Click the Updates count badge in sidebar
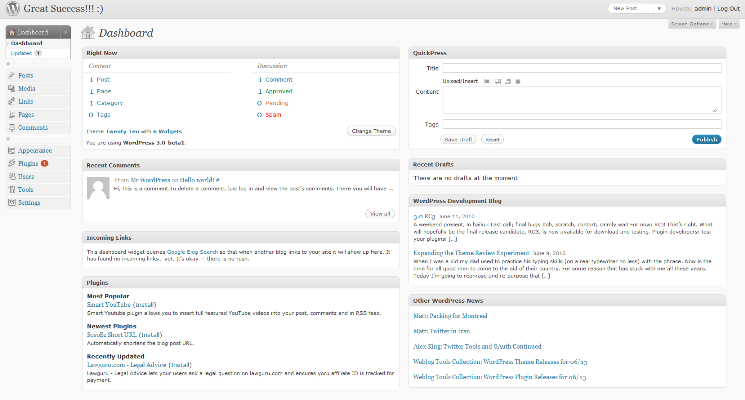The height and width of the screenshot is (400, 745). (38, 53)
